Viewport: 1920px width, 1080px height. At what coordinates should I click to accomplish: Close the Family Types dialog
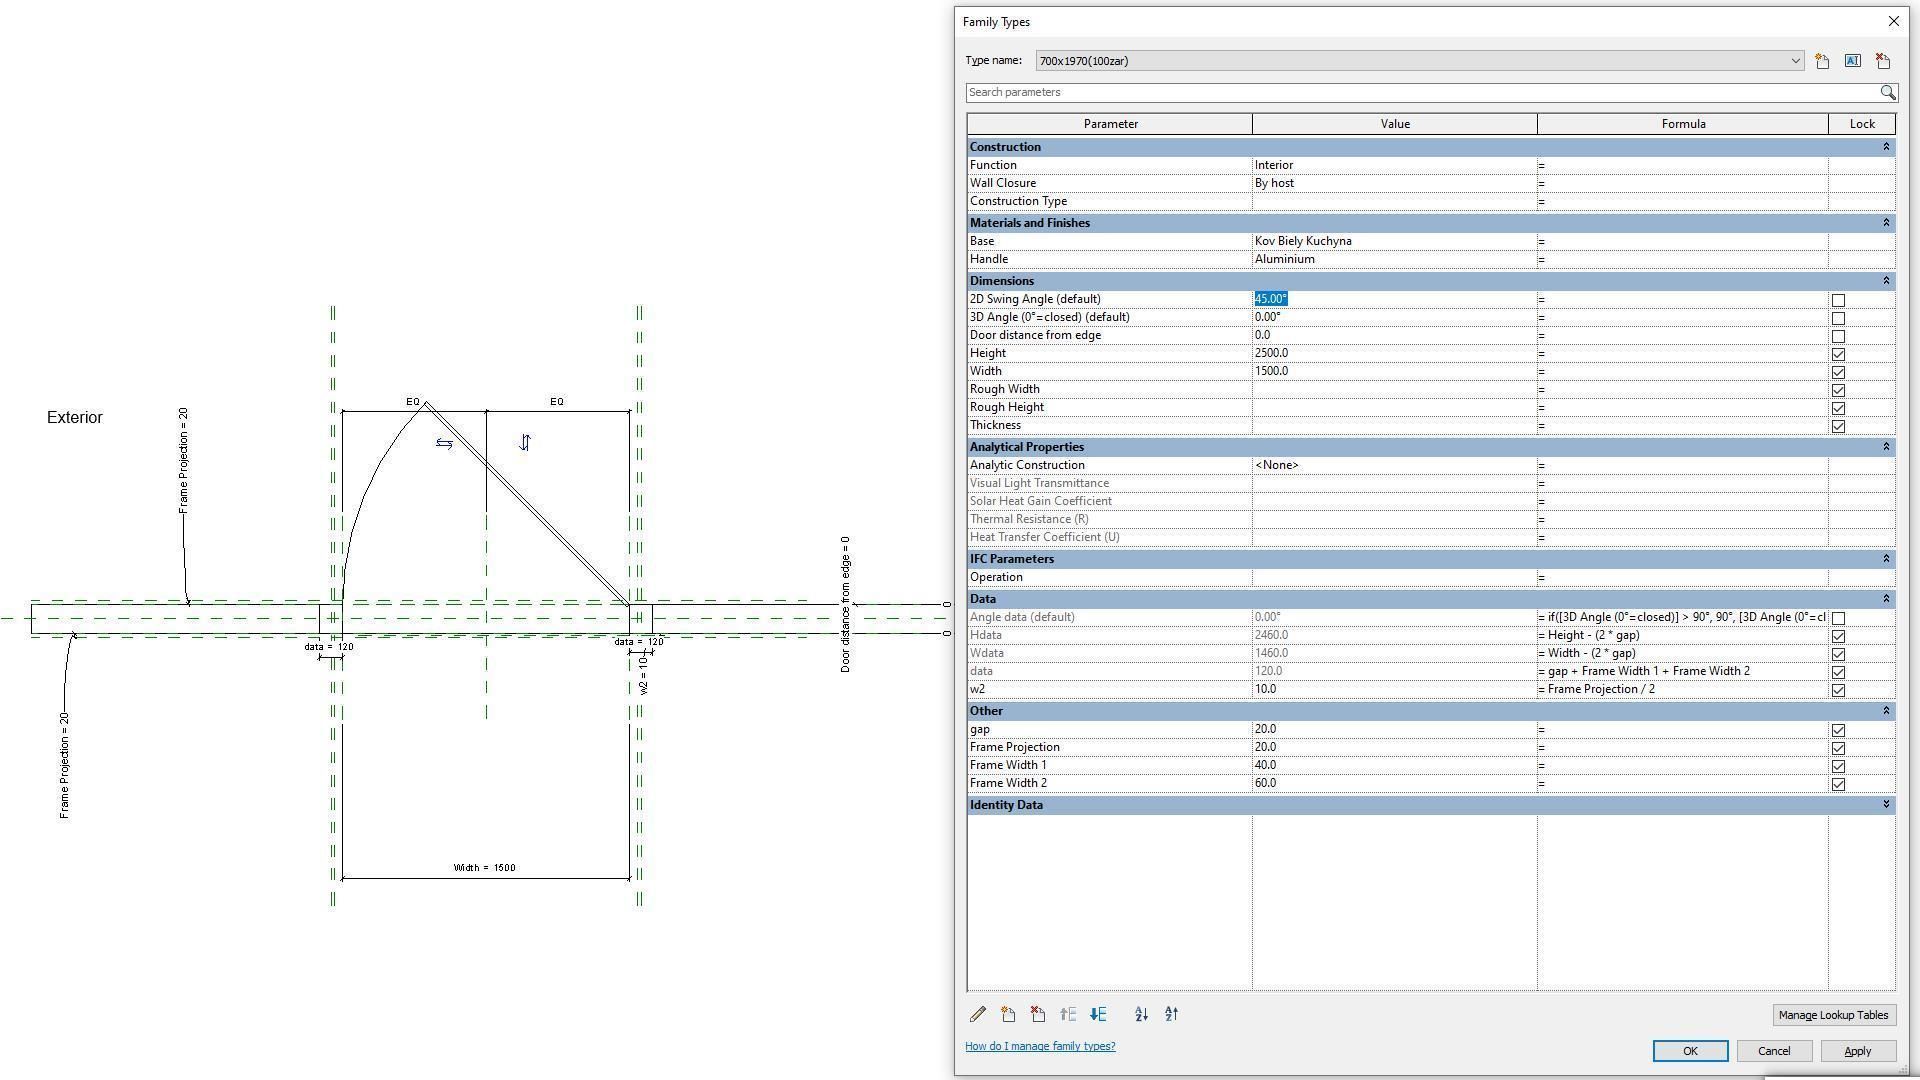pyautogui.click(x=1893, y=21)
